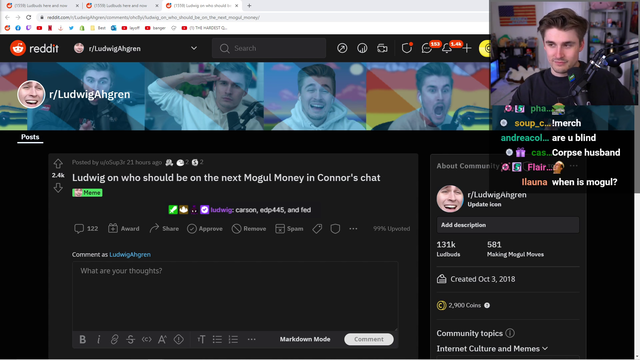Click the flair tag icon on post
Image resolution: width=640 pixels, height=360 pixels.
point(317,229)
